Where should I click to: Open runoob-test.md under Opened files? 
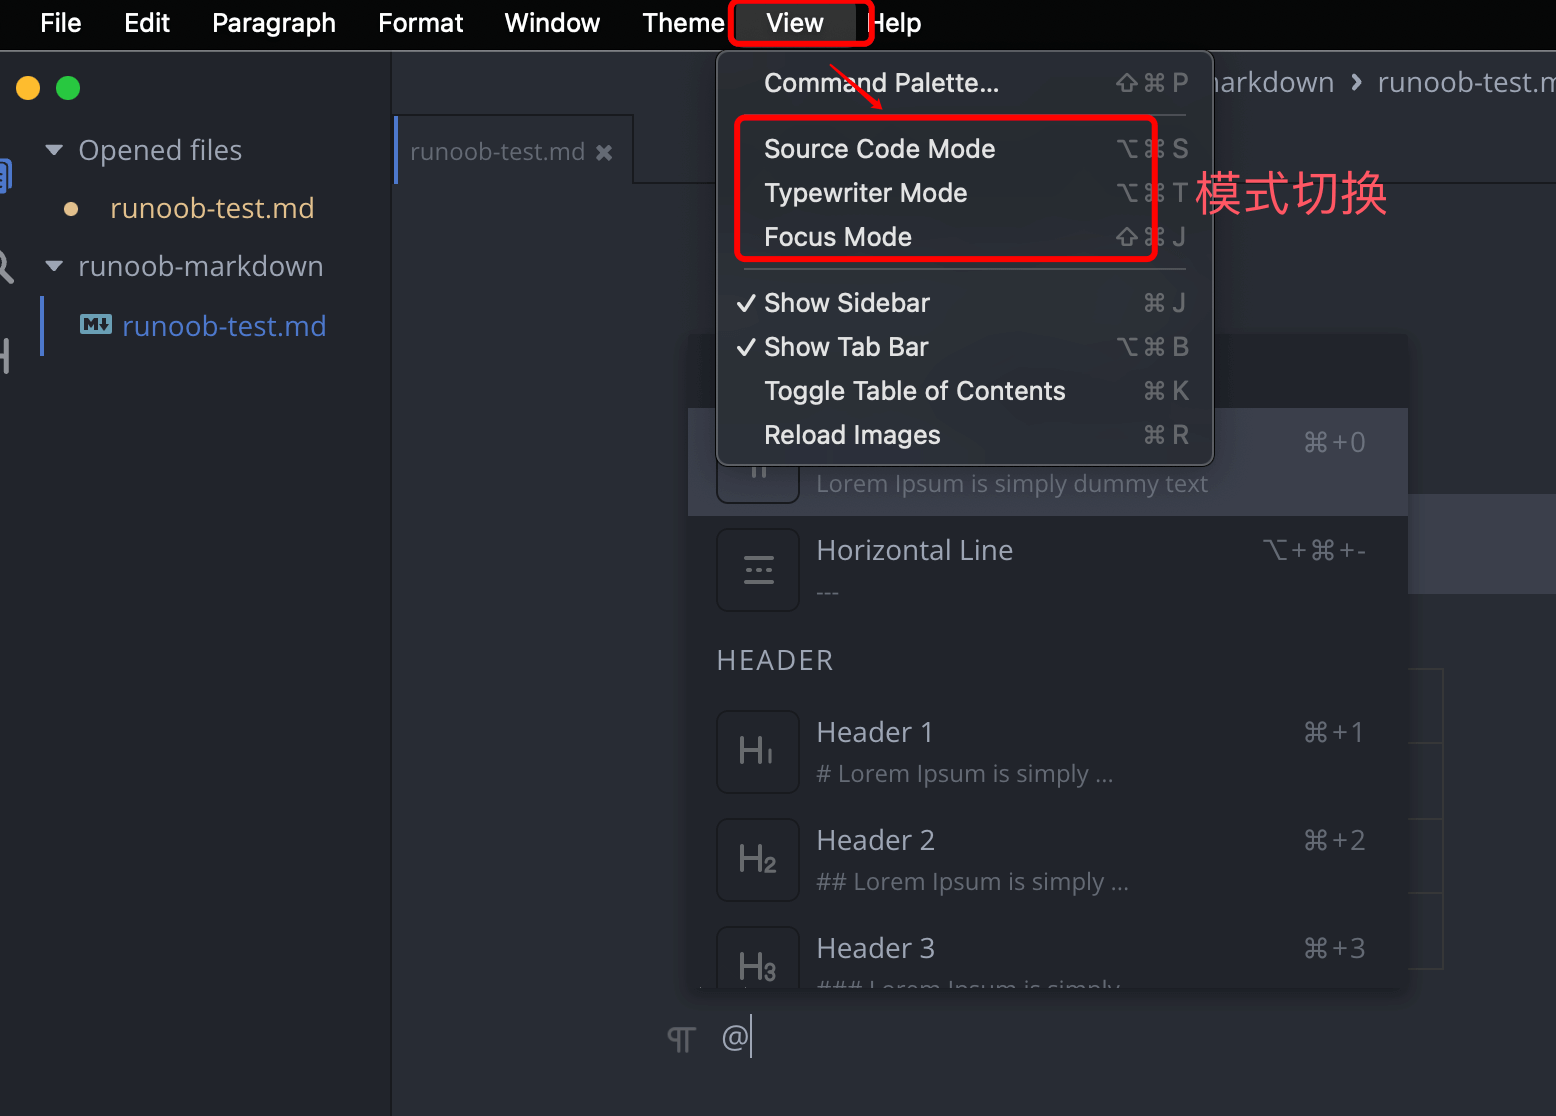pyautogui.click(x=212, y=208)
